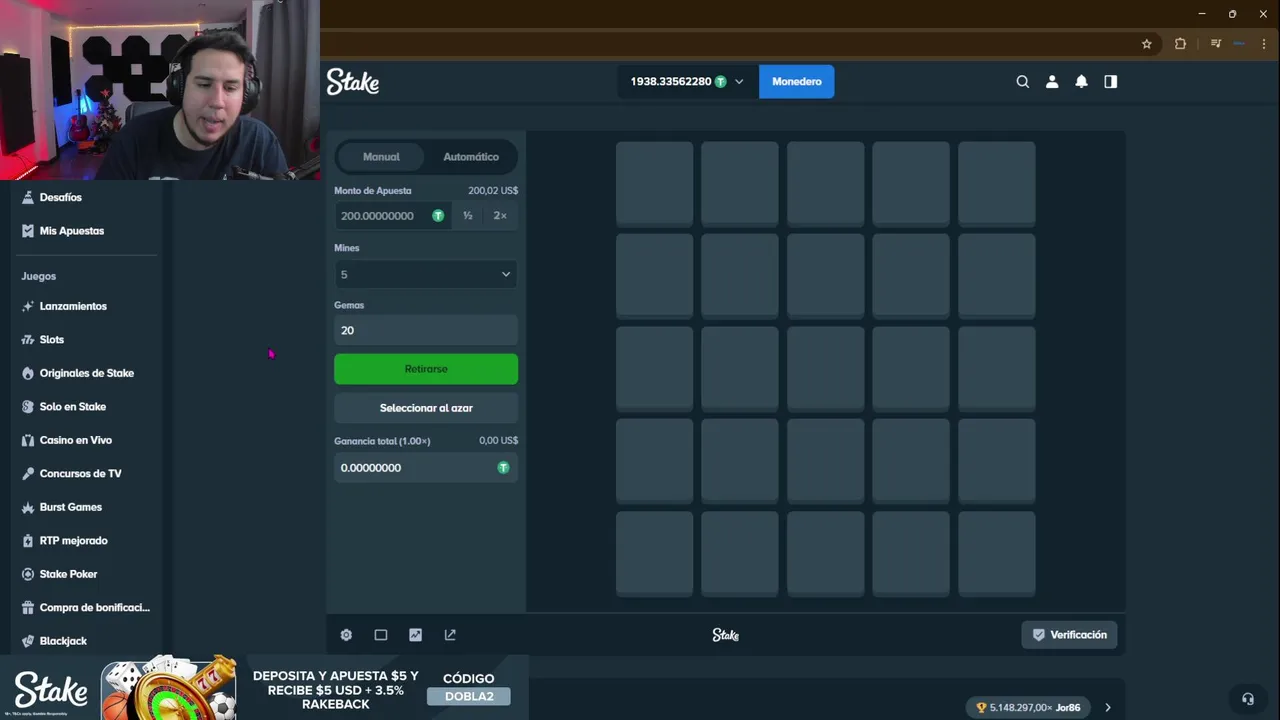This screenshot has height=720, width=1280.
Task: Click the Casino en Vivo icon
Action: pyautogui.click(x=28, y=440)
